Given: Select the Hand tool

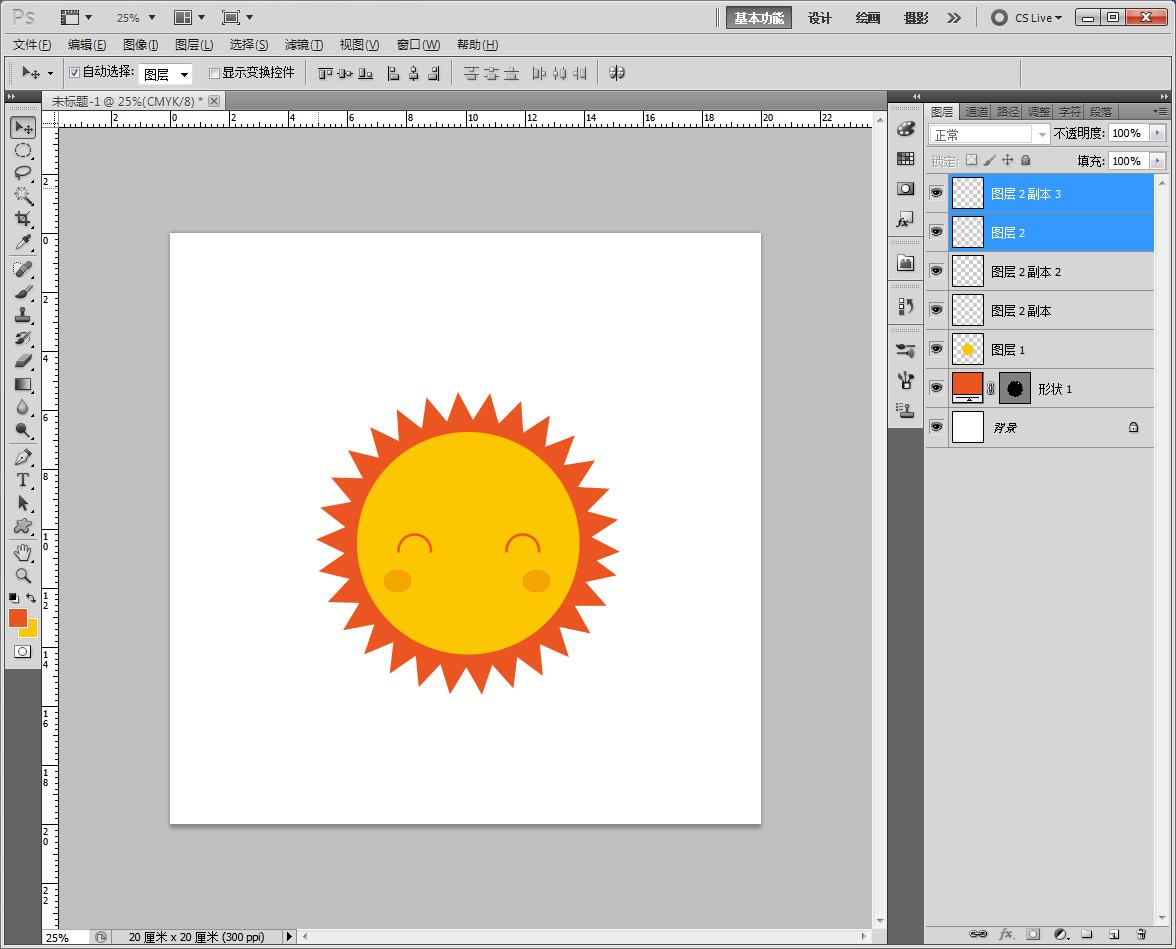Looking at the screenshot, I should [x=23, y=553].
